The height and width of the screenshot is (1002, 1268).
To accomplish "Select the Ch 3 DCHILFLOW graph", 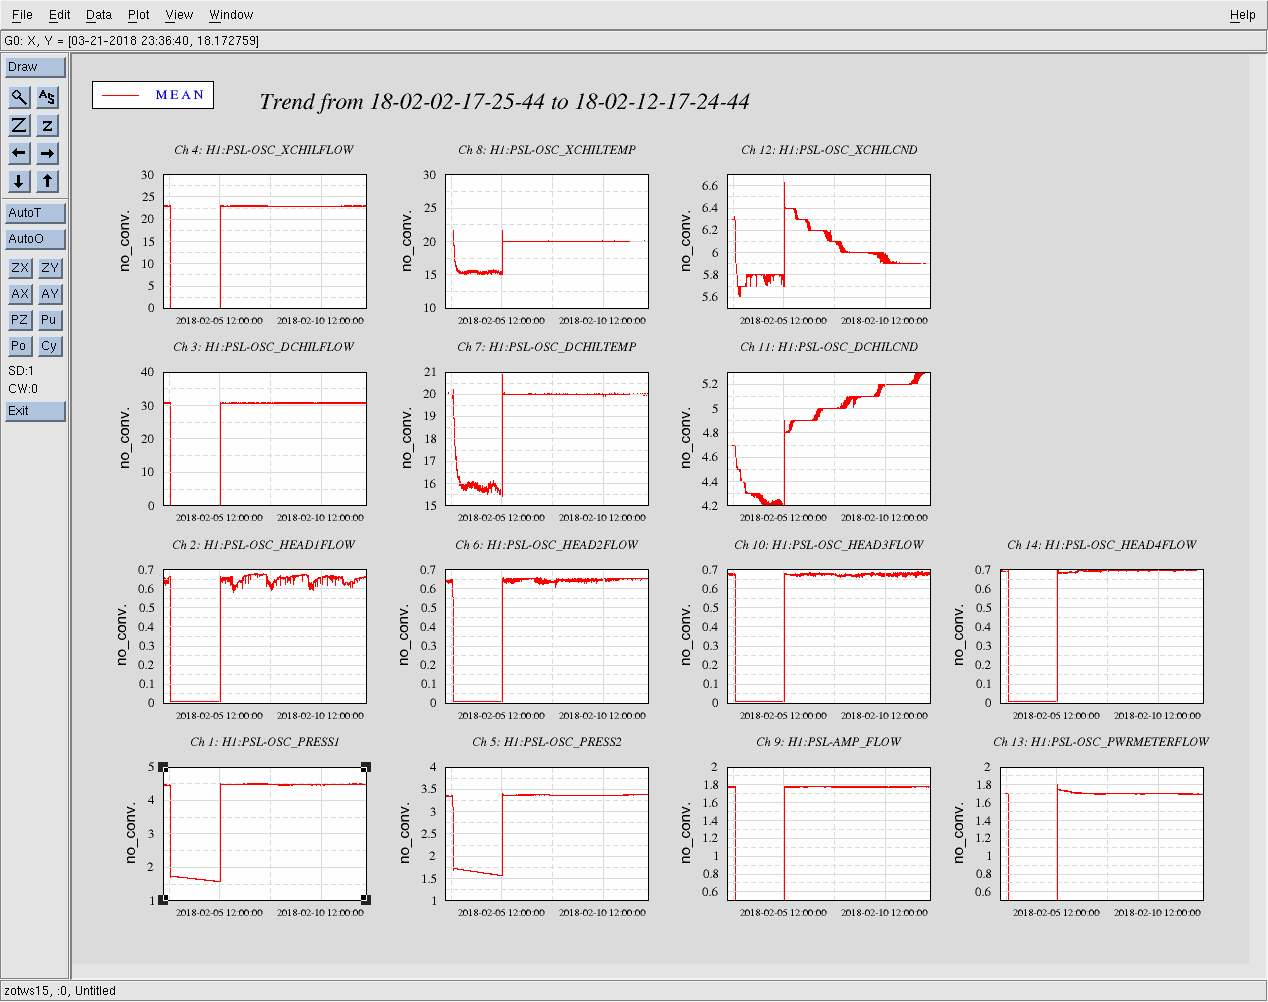I will coord(265,439).
